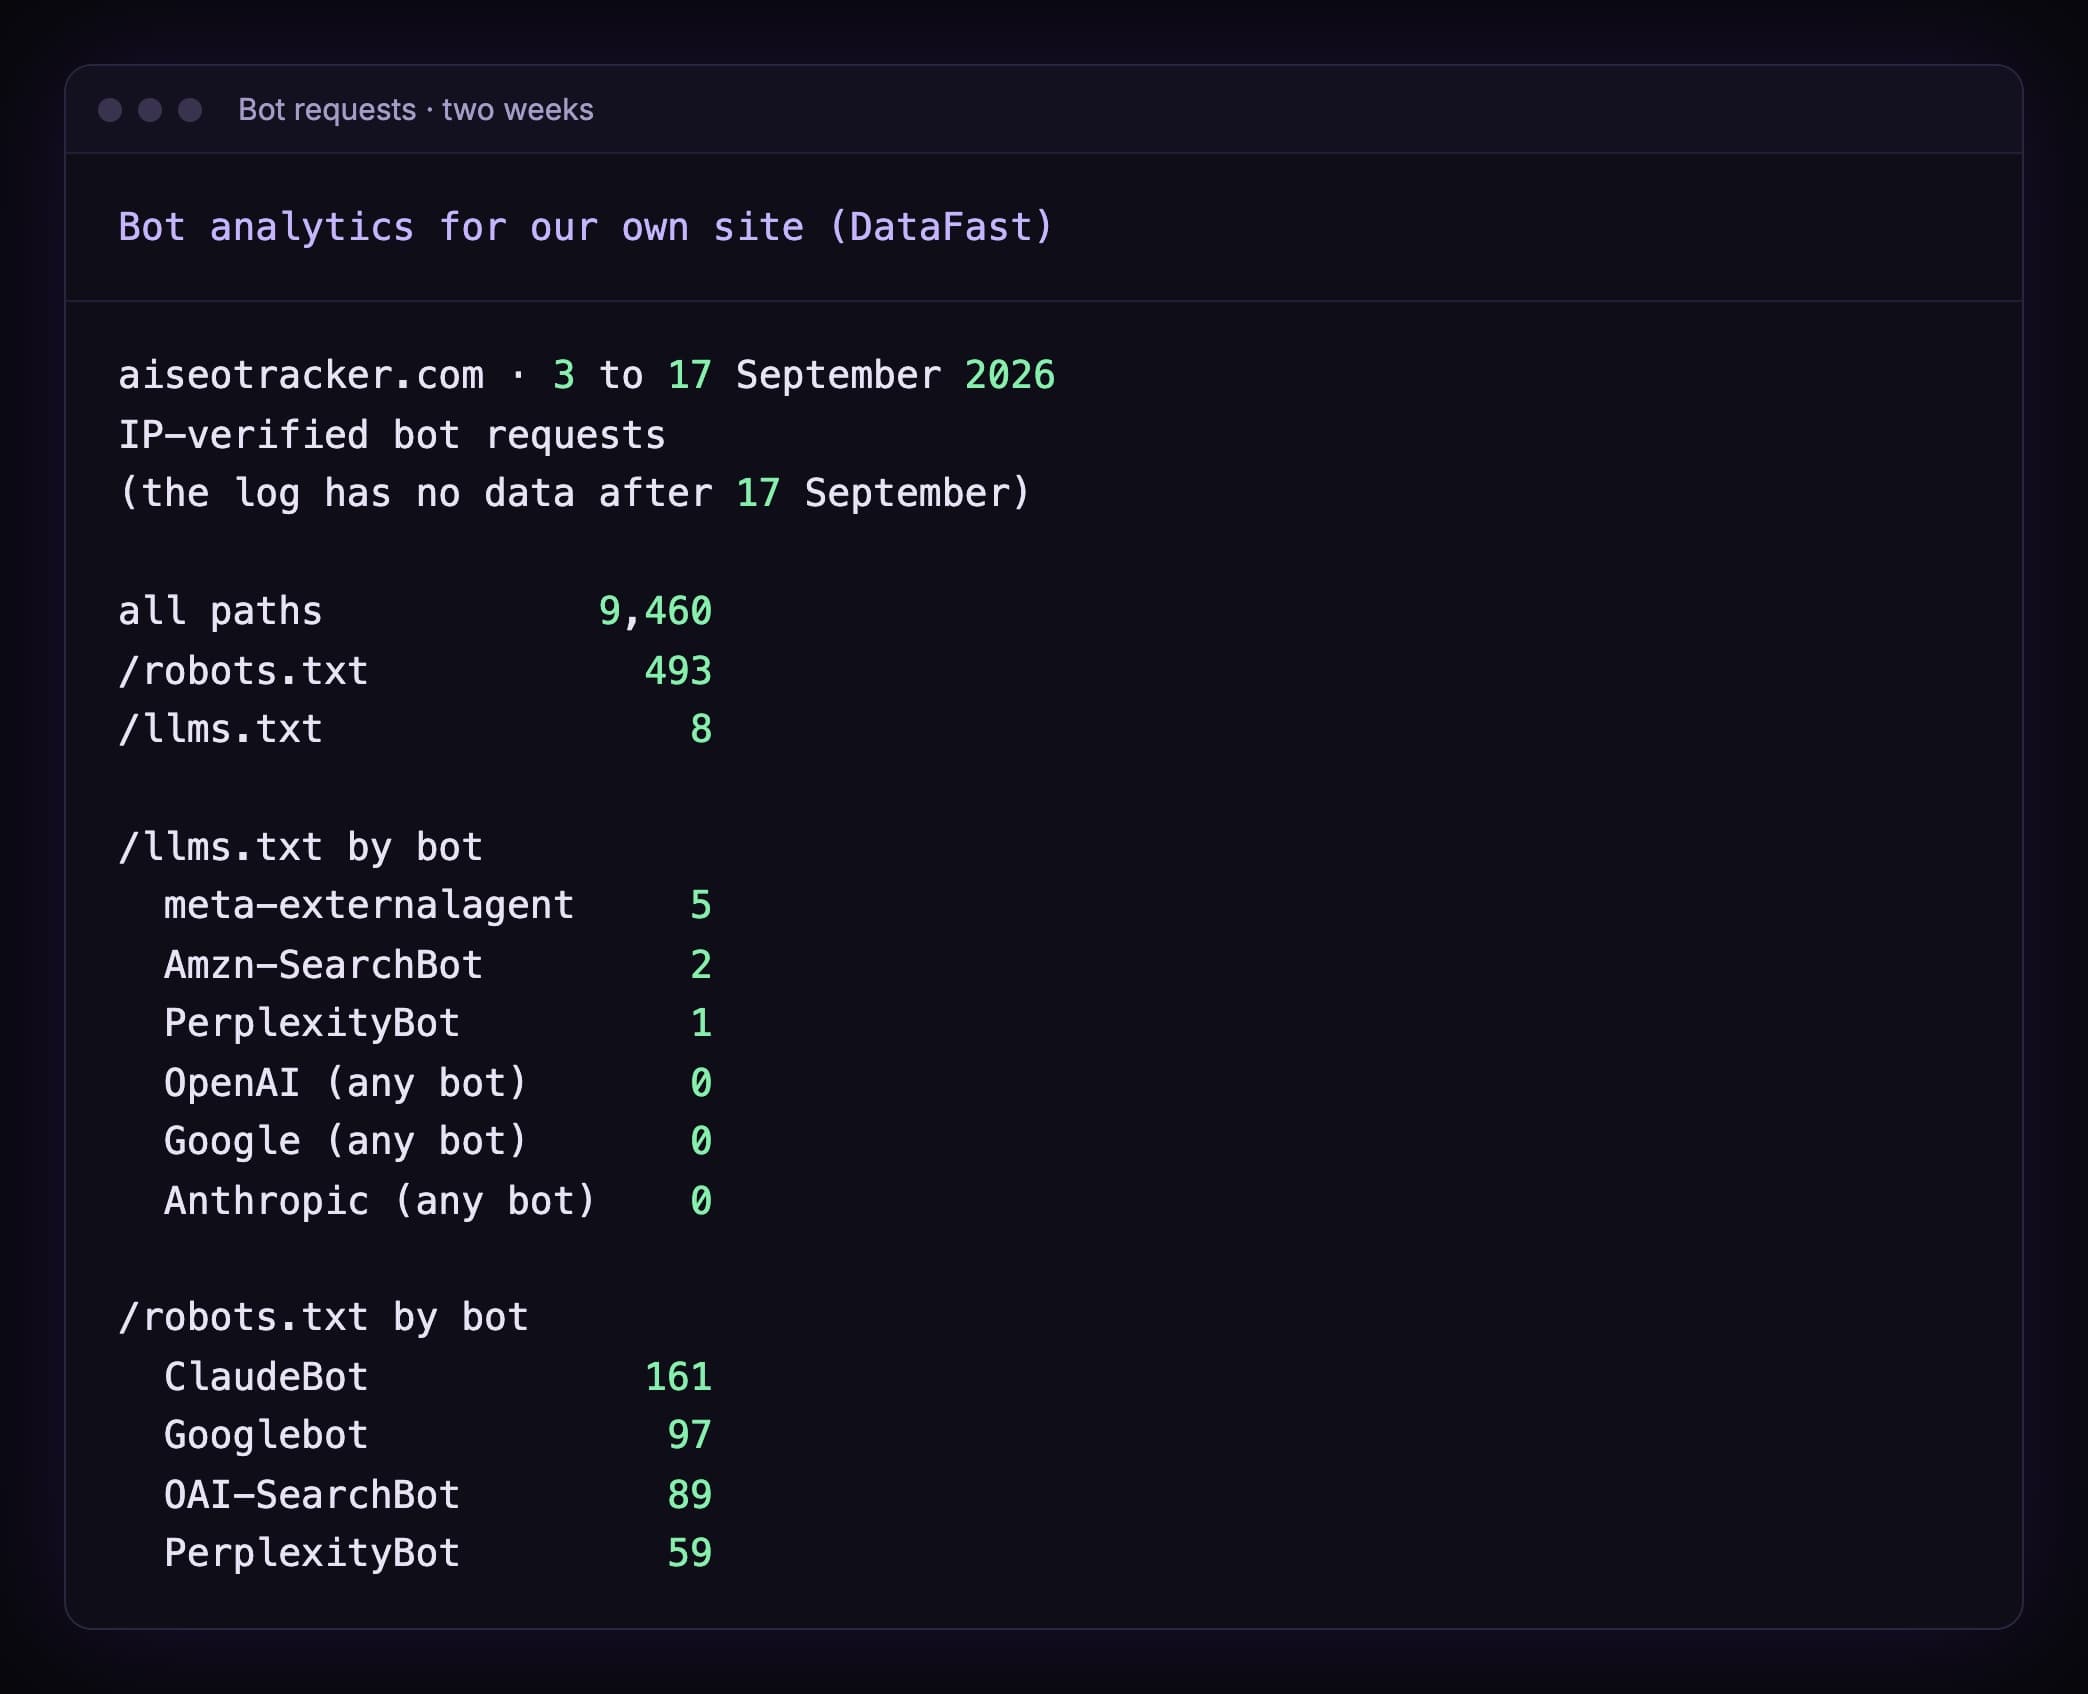
Task: Click the value 59 for PerplexityBot
Action: [x=690, y=1553]
